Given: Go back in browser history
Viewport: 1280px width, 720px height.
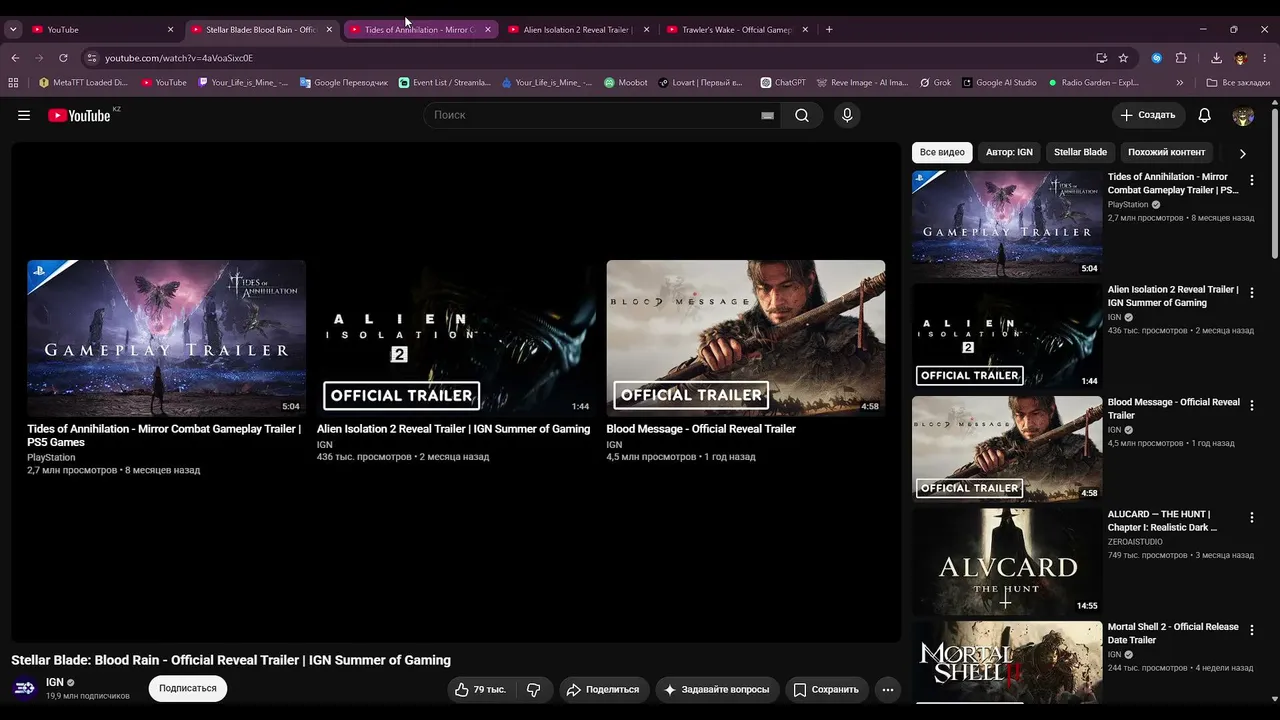Looking at the screenshot, I should pos(15,58).
